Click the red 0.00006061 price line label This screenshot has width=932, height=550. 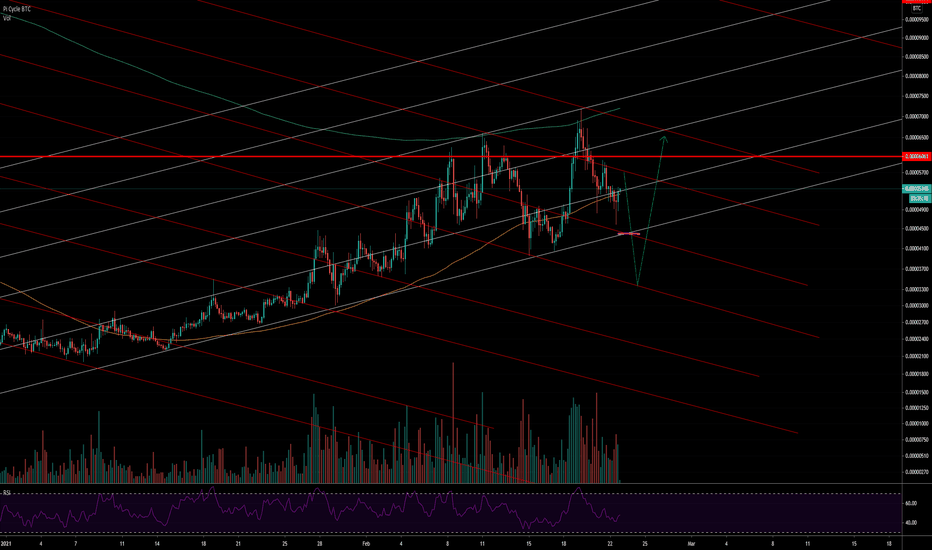916,157
